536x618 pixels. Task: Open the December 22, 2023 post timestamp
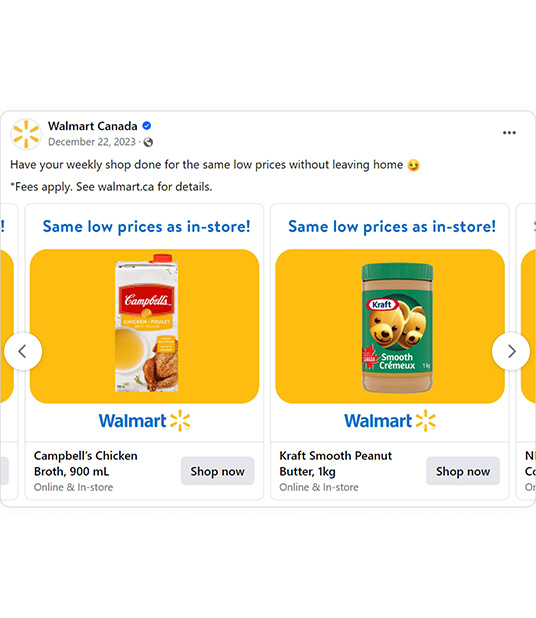pos(92,142)
